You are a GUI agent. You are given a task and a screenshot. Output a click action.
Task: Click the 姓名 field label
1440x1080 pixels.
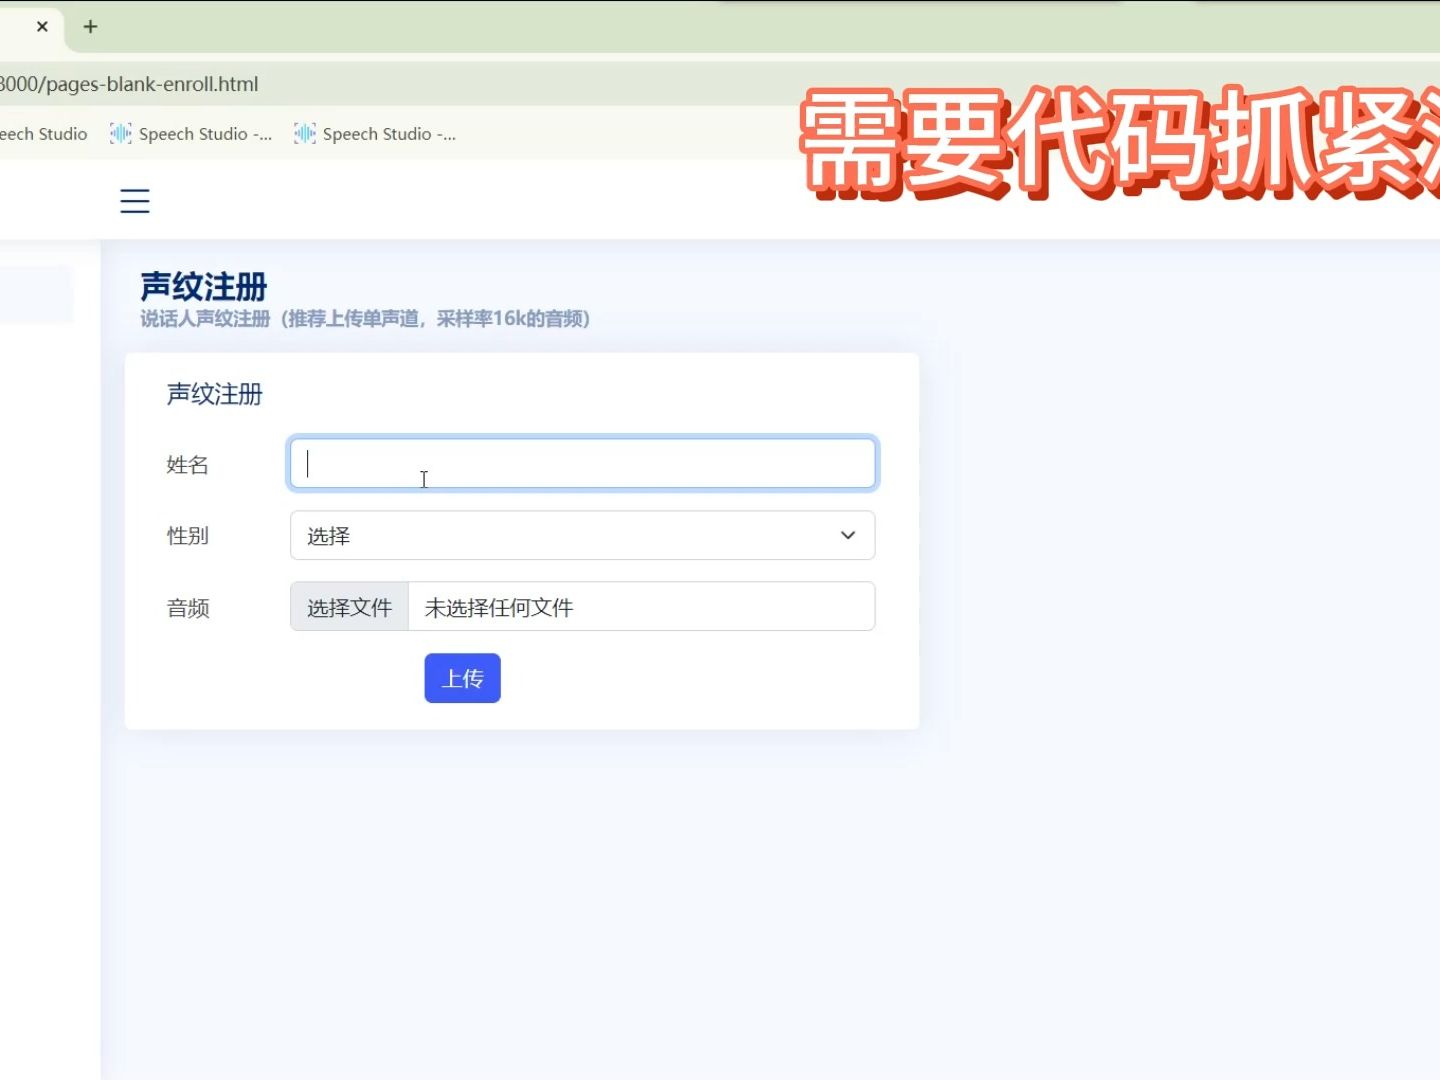pyautogui.click(x=188, y=465)
